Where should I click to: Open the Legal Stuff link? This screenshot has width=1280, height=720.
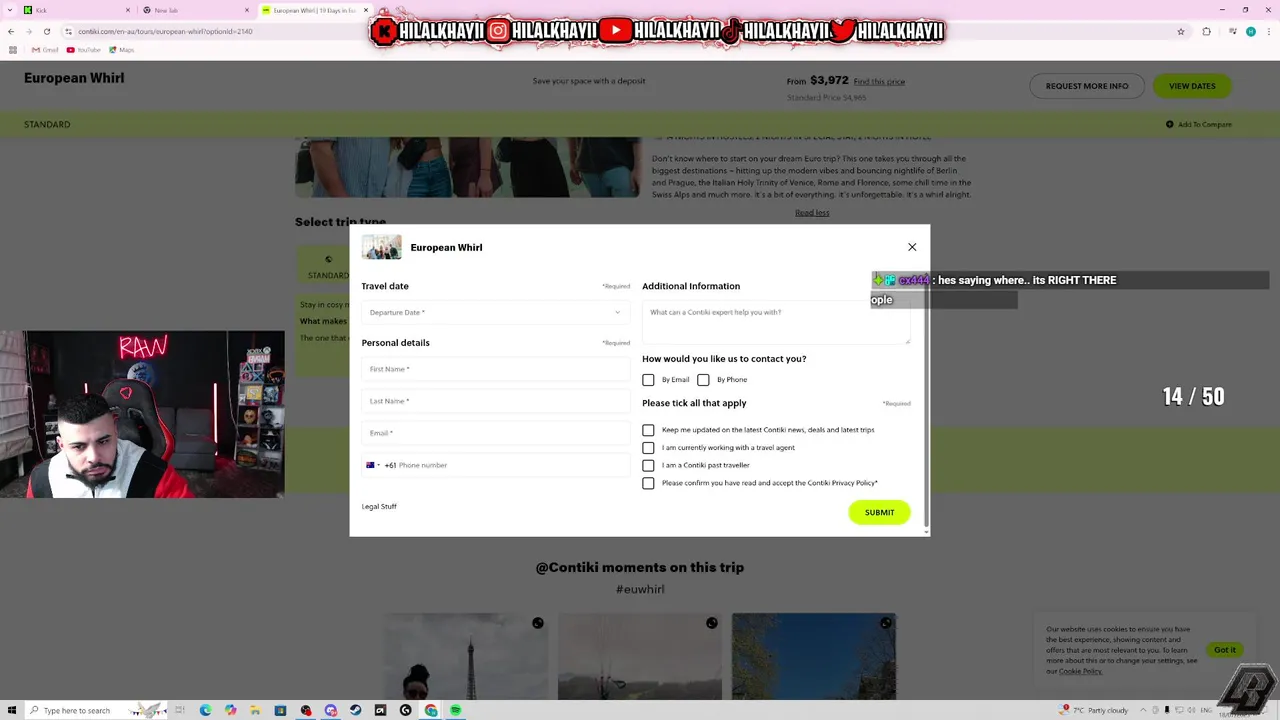coord(379,506)
